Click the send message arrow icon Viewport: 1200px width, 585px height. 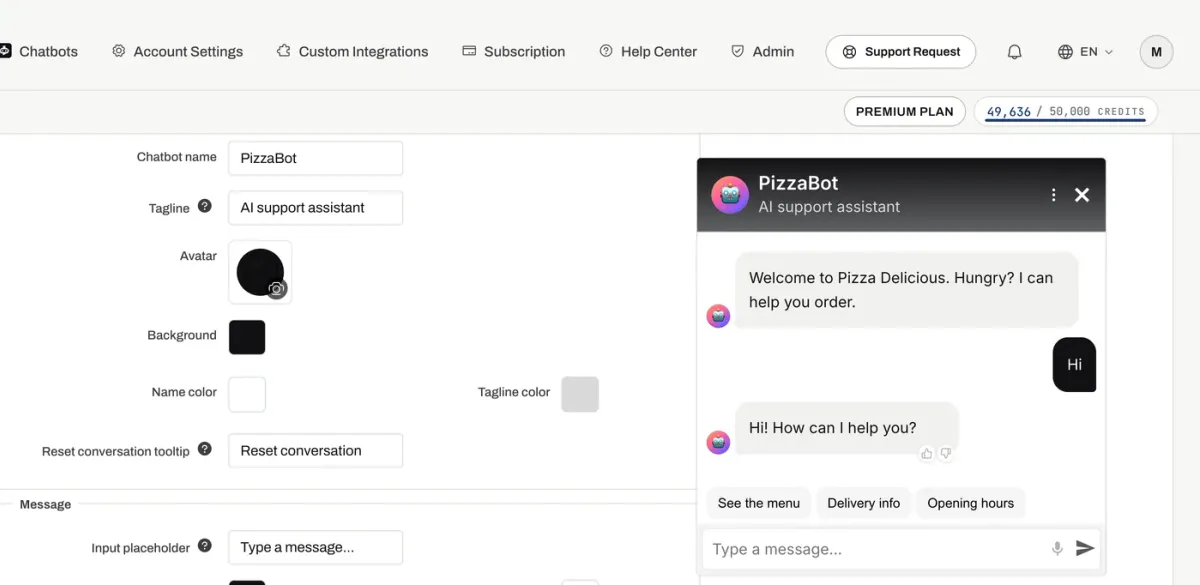[x=1085, y=548]
